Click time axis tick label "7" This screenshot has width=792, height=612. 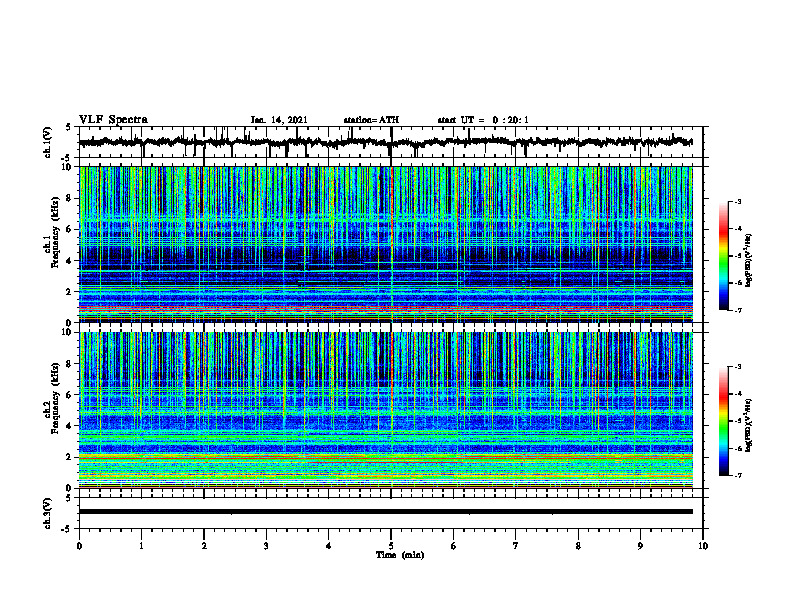click(x=516, y=546)
